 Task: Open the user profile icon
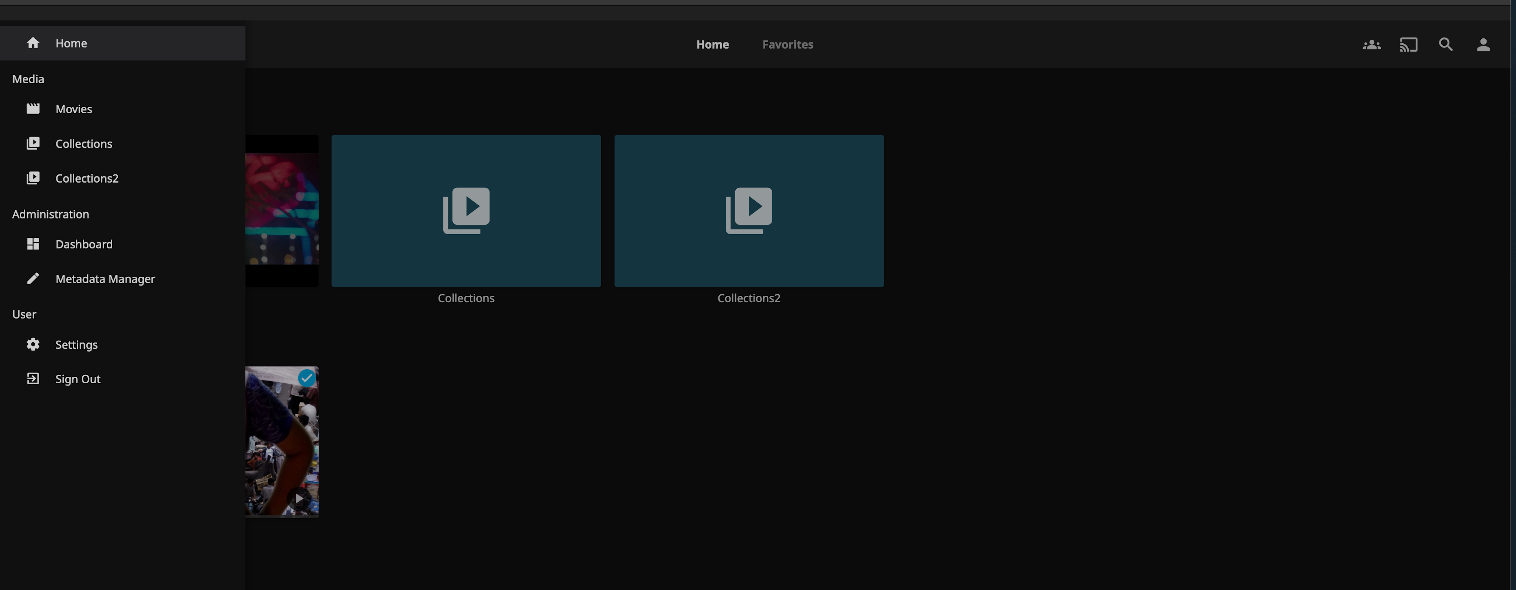[1484, 44]
